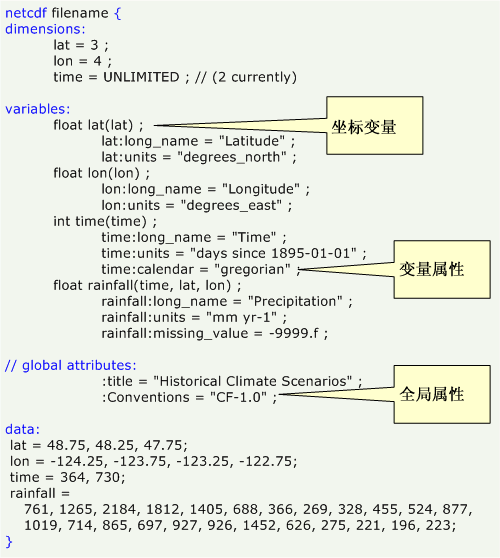Click the blue 'netcdf' keyword
The height and width of the screenshot is (558, 500).
[x=26, y=13]
